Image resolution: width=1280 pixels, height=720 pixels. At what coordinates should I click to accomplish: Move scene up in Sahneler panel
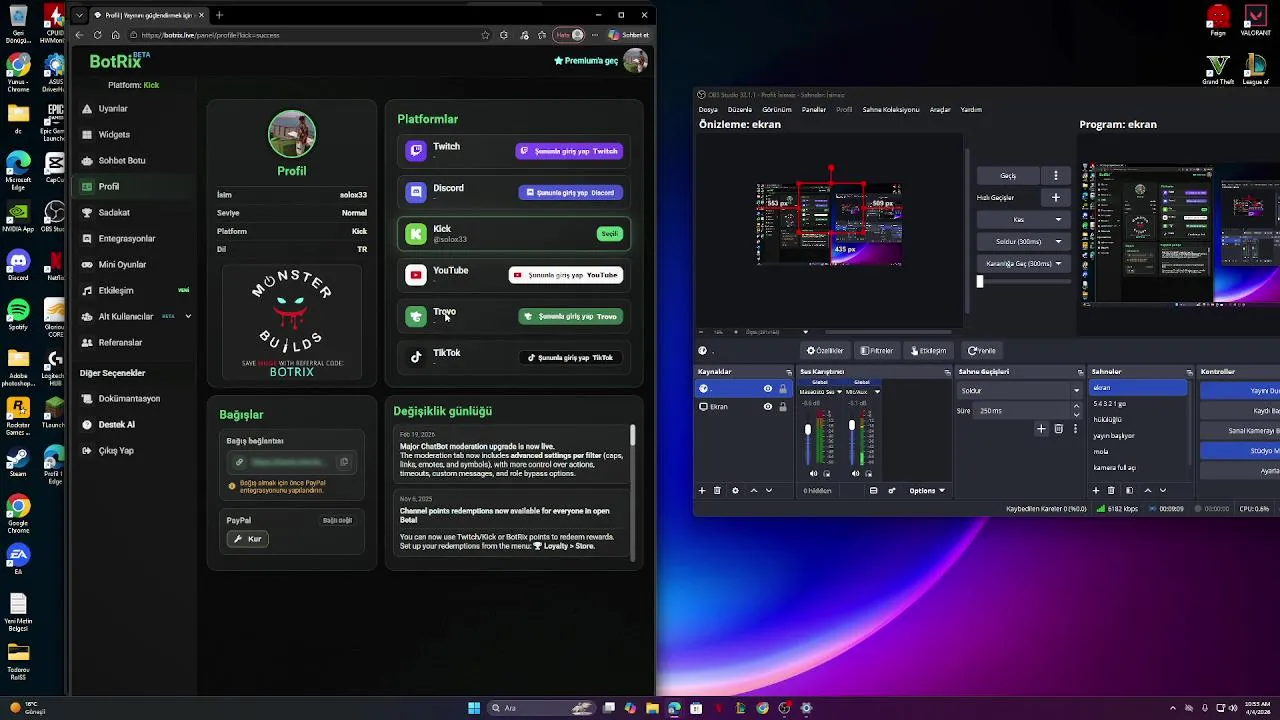coord(1147,490)
